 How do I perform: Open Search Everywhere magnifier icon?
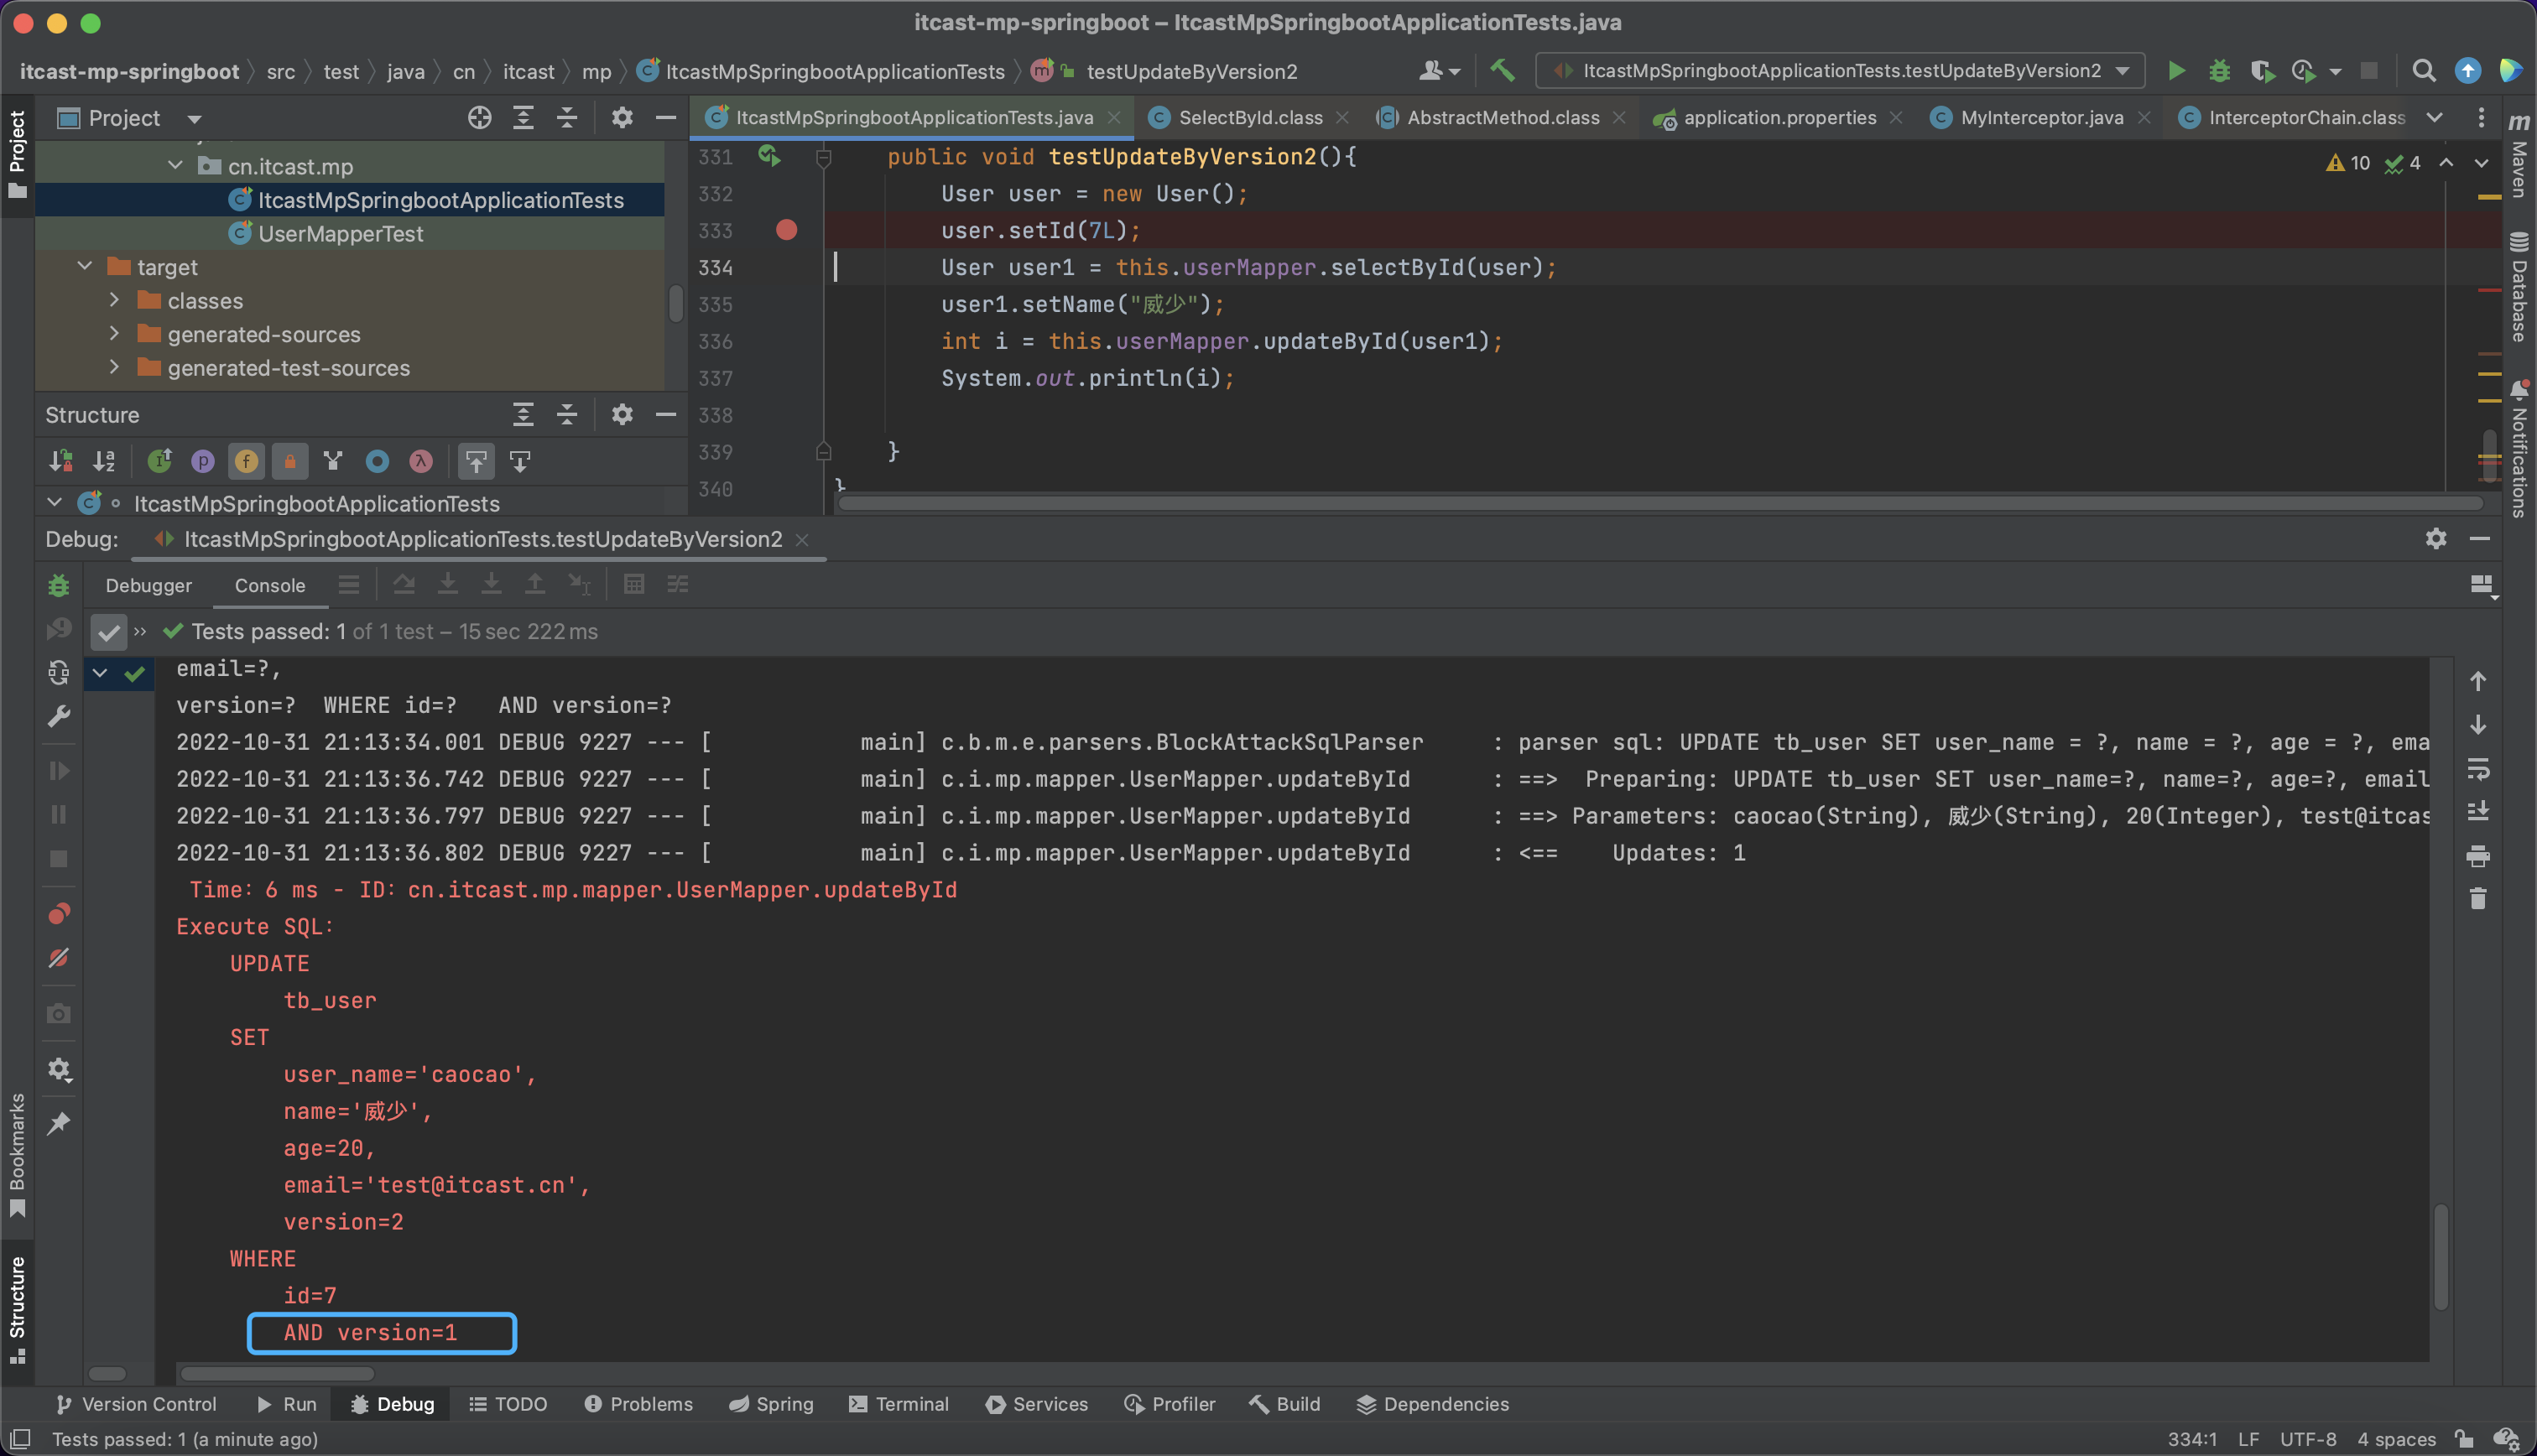tap(2423, 71)
